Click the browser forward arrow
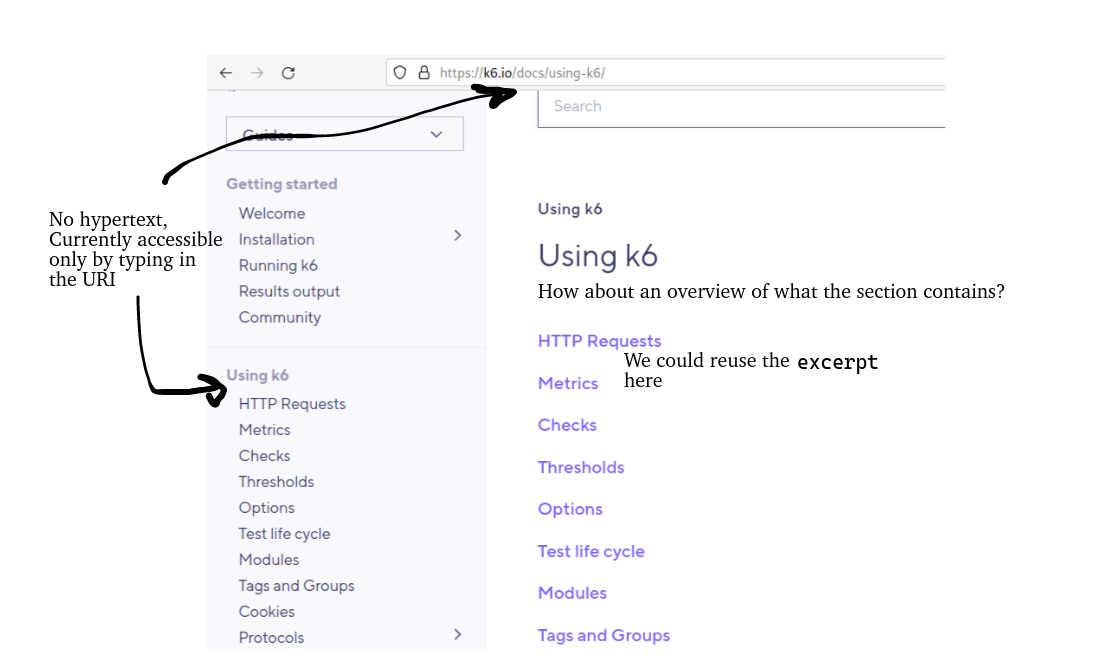Image resolution: width=1111 pixels, height=670 pixels. tap(256, 73)
